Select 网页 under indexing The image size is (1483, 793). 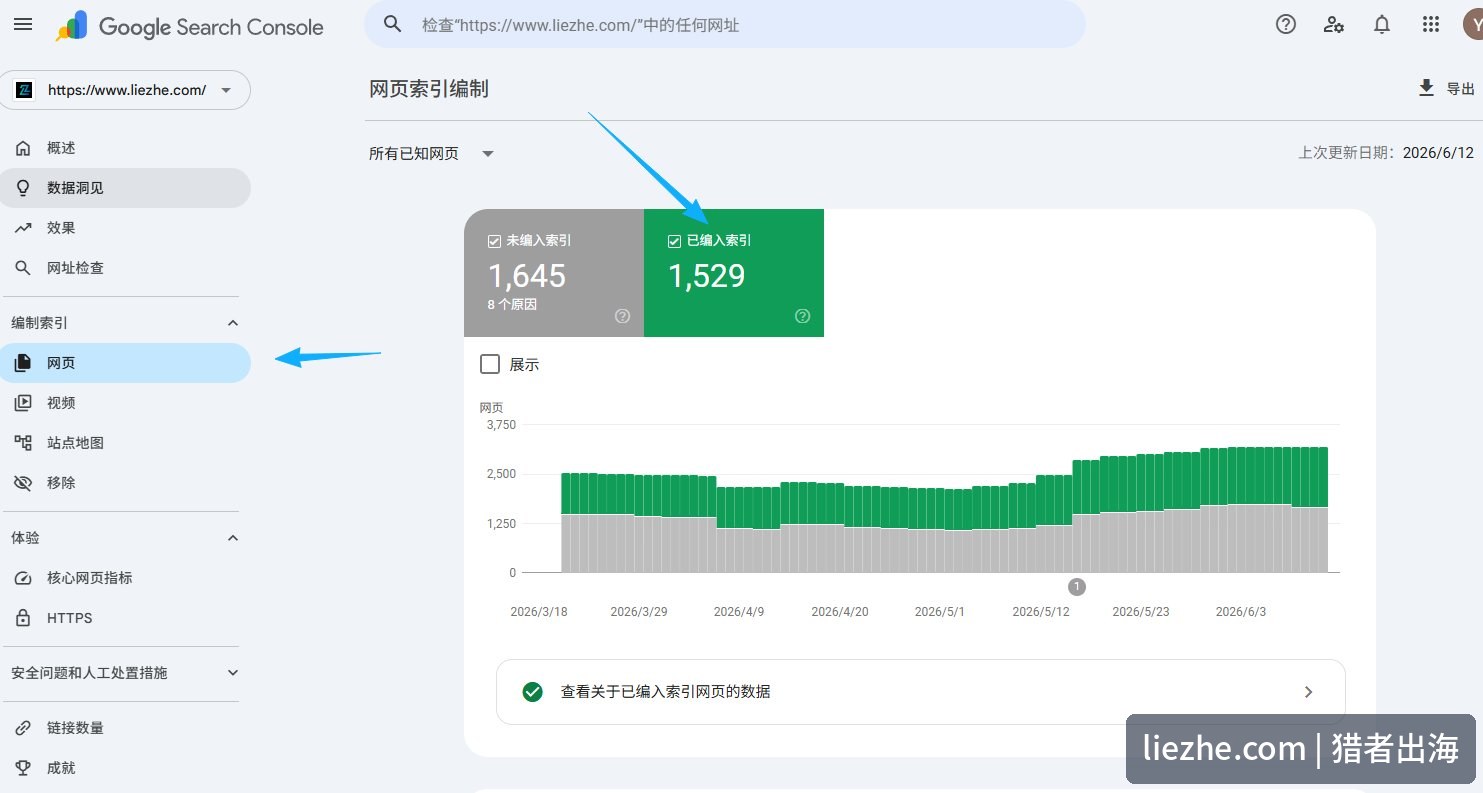tap(126, 363)
